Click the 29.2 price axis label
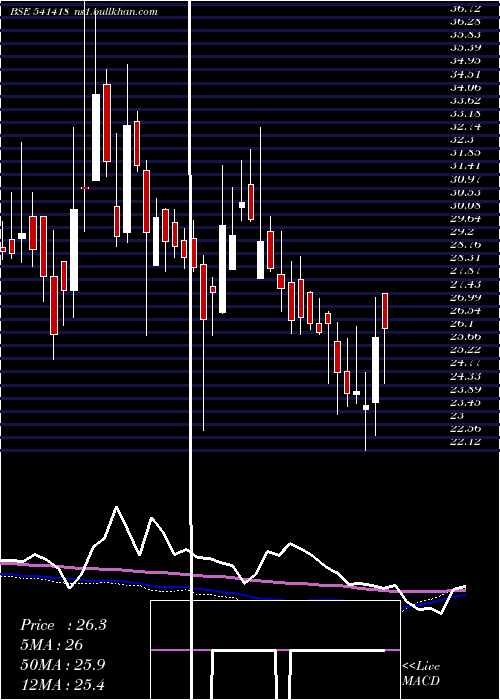500x700 pixels. [462, 232]
